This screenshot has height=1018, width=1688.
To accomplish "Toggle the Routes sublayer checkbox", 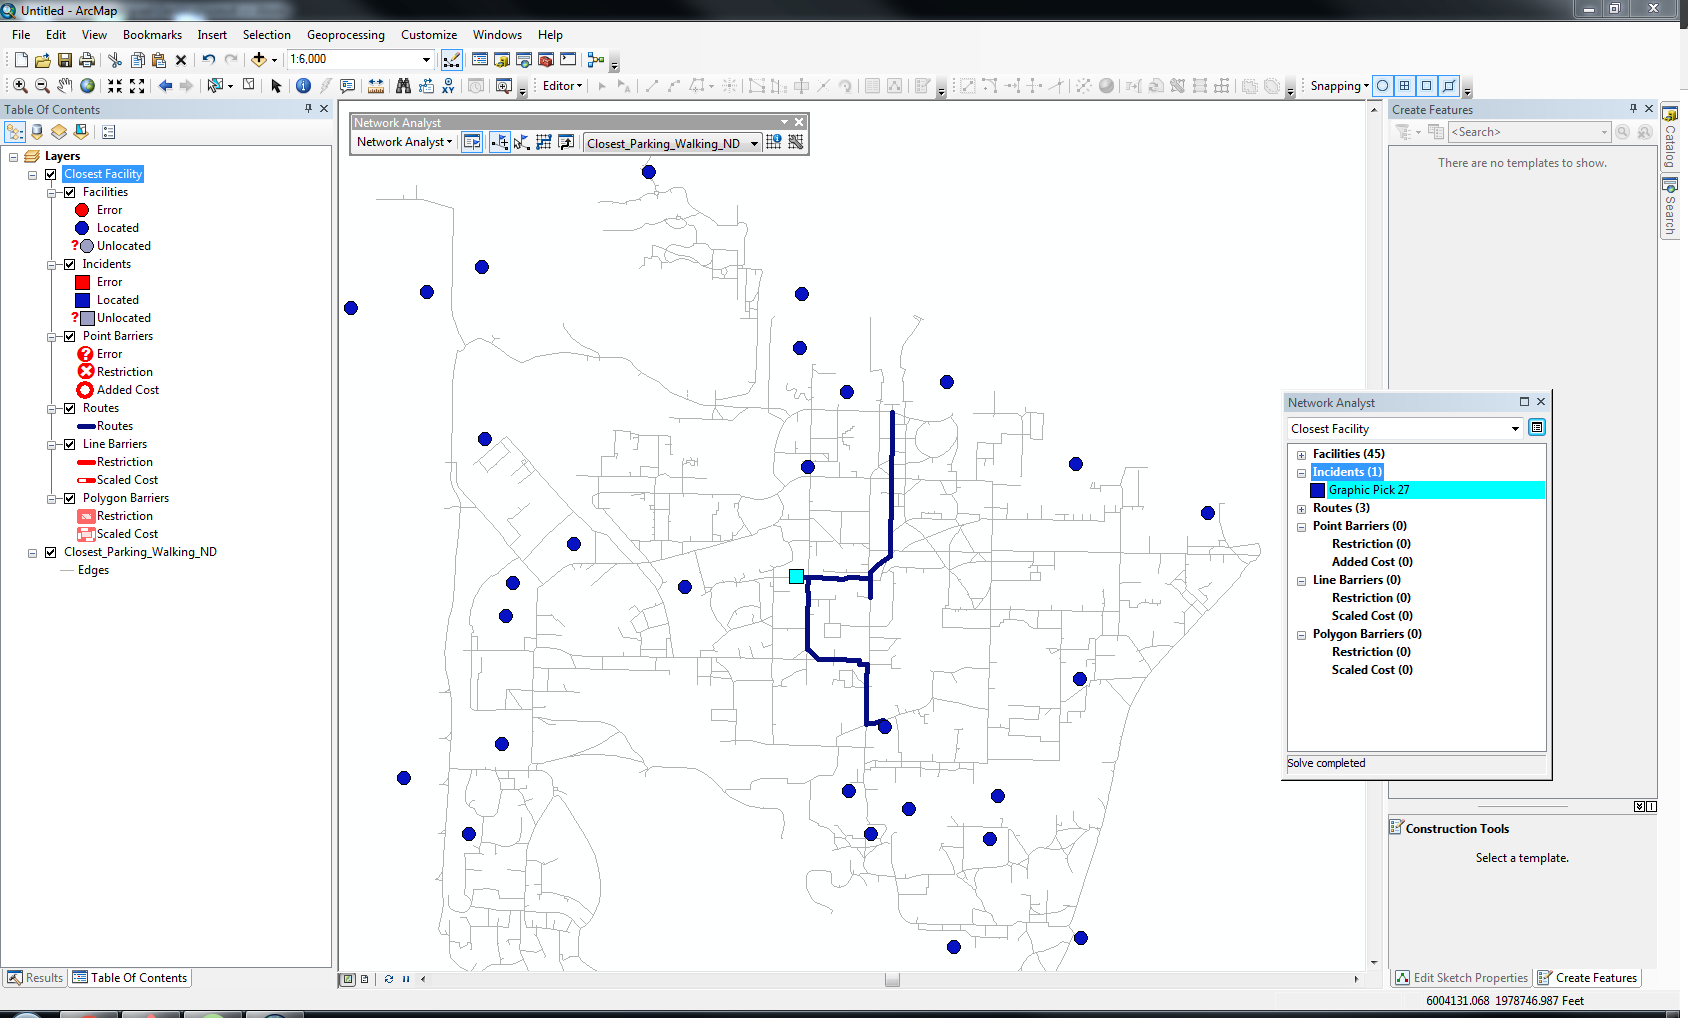I will pyautogui.click(x=70, y=408).
